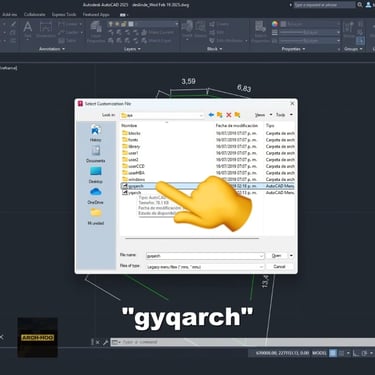Click the color wheel icon in Properties panel
This screenshot has height=375, width=375.
point(275,24)
